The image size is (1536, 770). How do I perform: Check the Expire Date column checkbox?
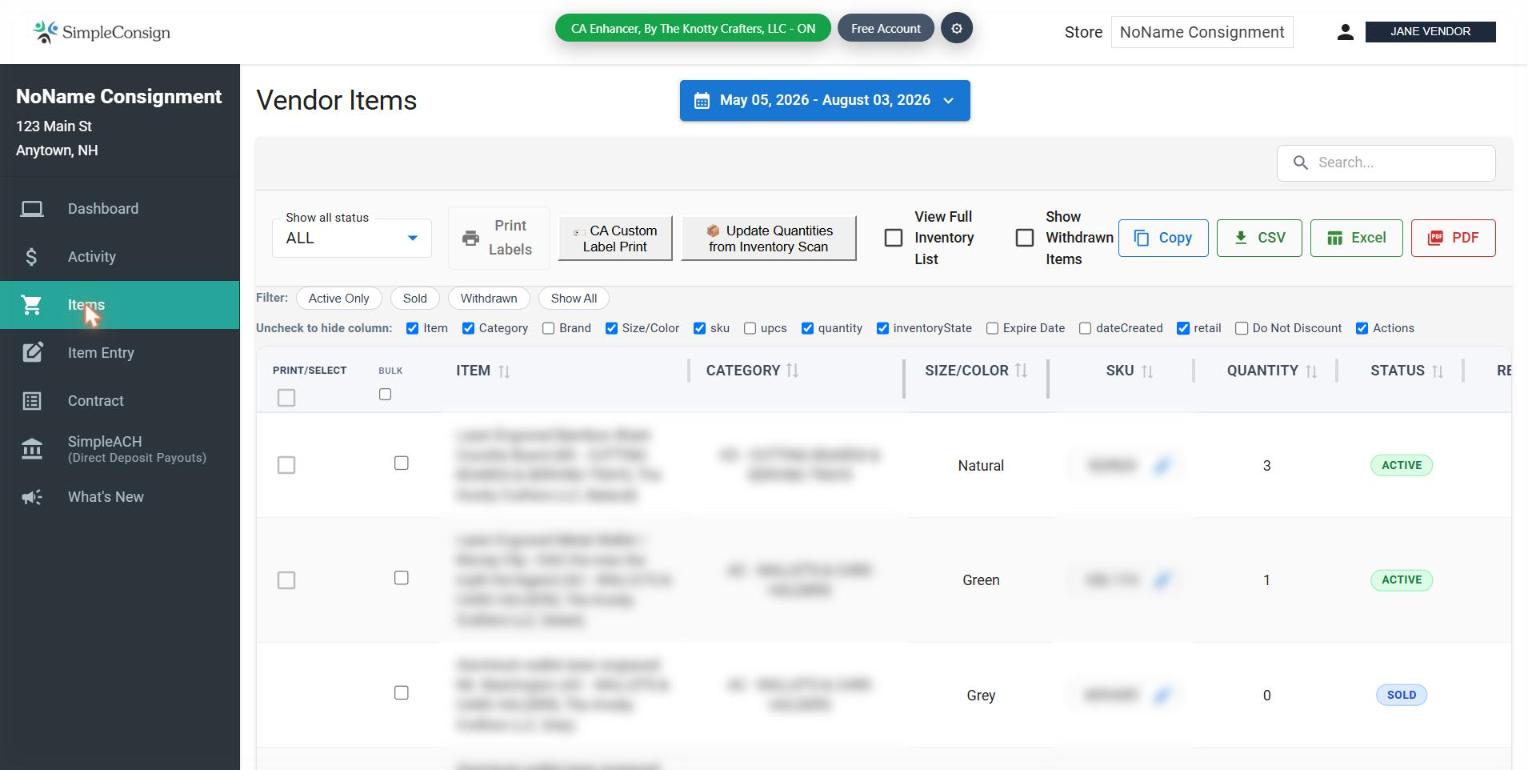(x=992, y=328)
